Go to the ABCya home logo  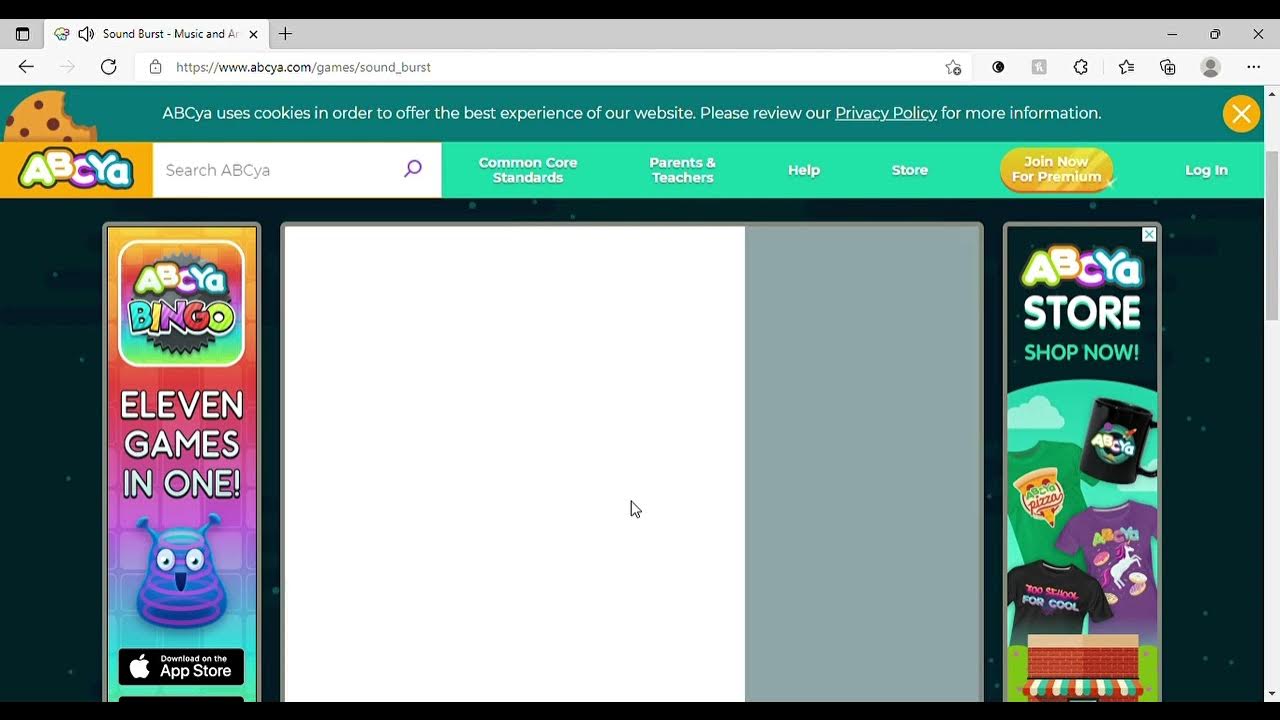click(76, 170)
